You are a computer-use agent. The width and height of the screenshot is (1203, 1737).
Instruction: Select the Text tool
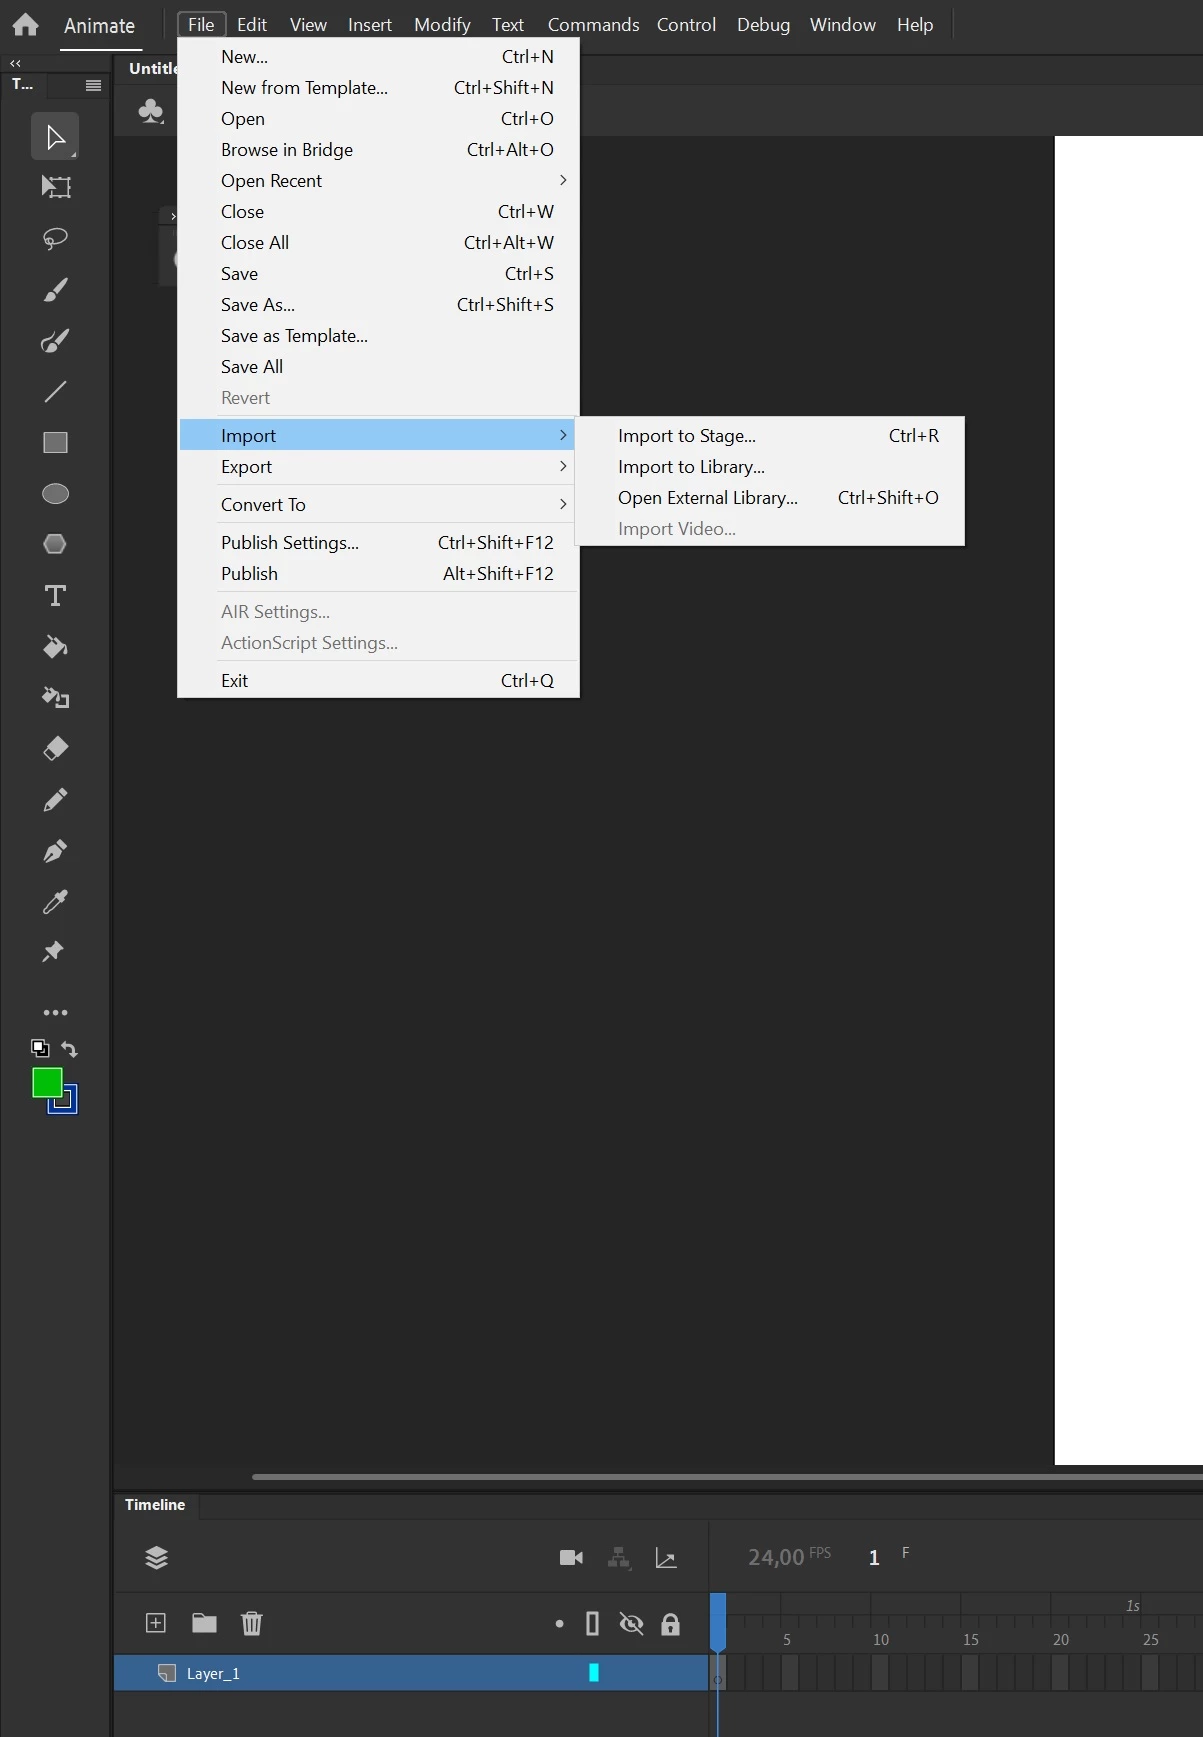55,596
